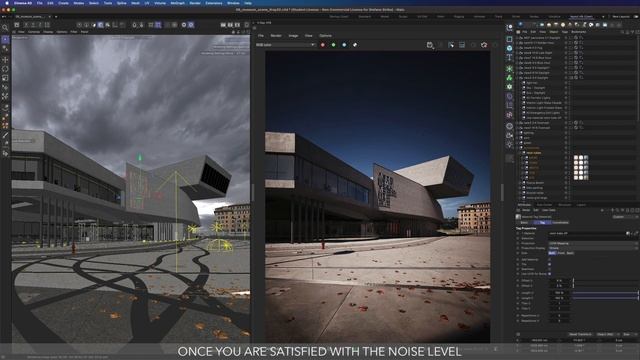Open the File menu in macOS menu bar

40,3
